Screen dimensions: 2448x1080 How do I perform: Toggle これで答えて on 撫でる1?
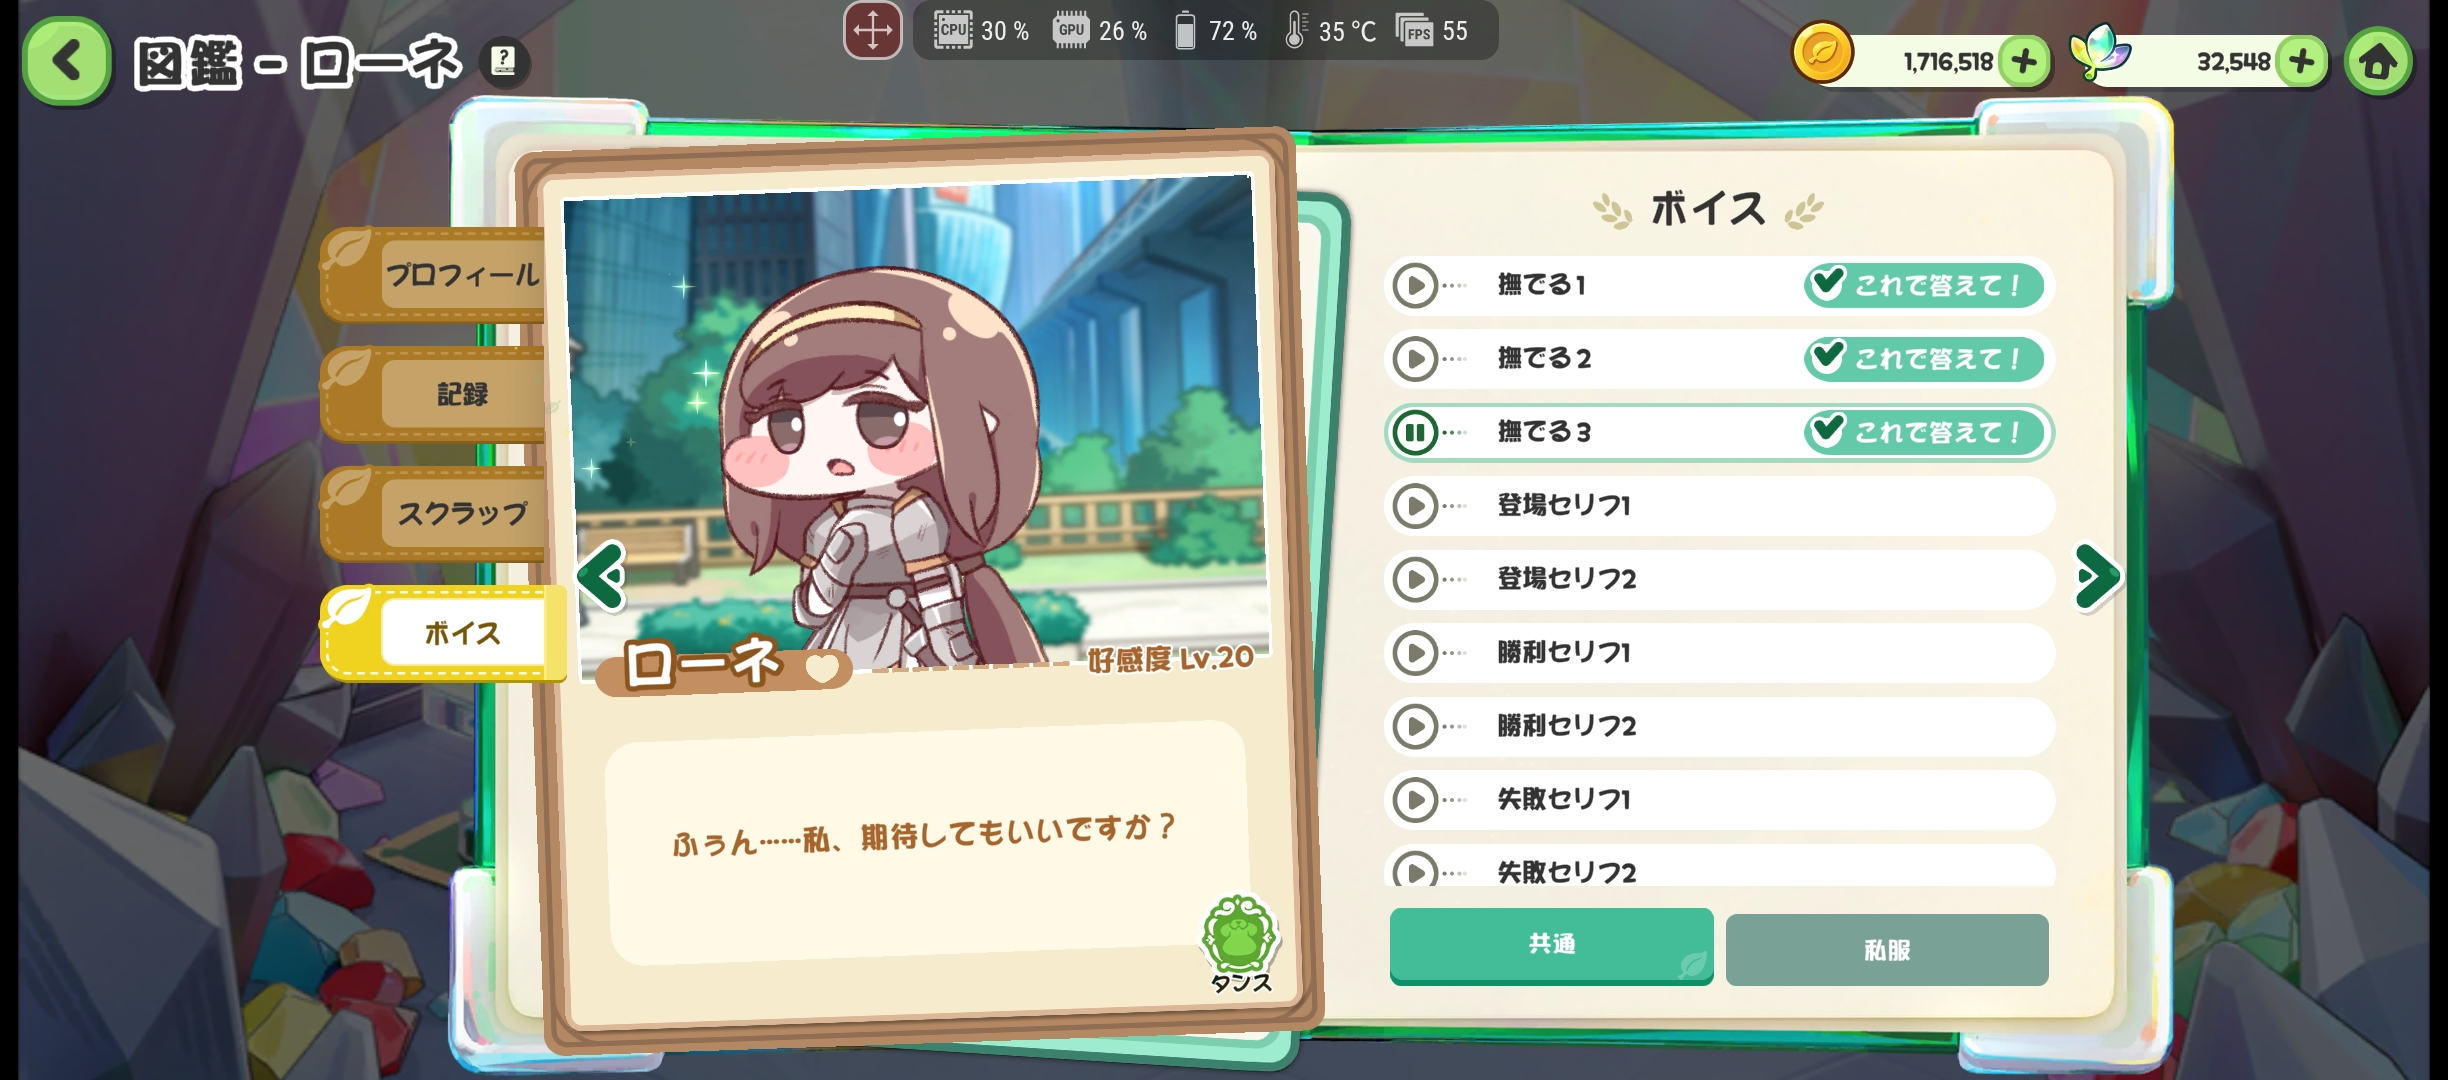1923,285
